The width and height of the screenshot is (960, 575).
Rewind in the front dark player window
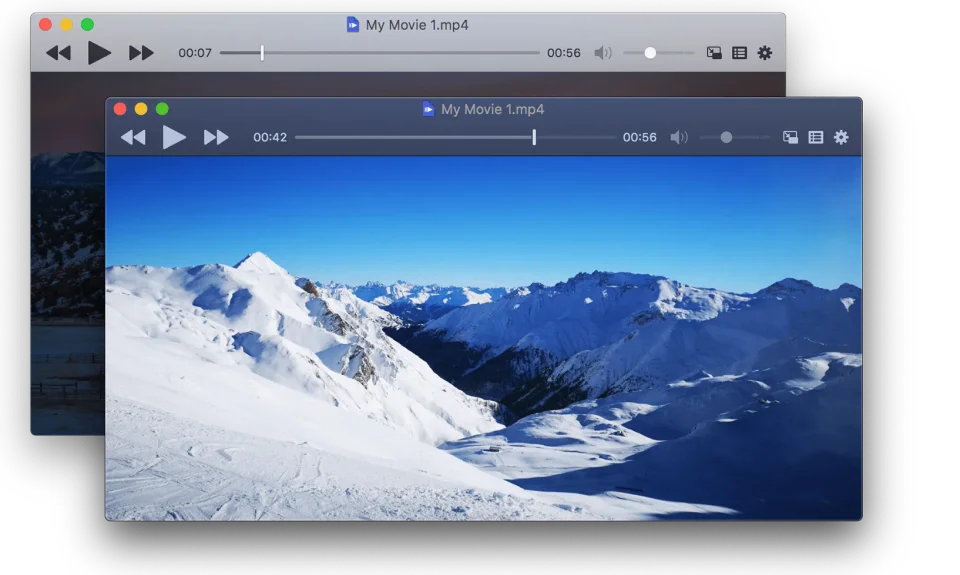(x=133, y=137)
